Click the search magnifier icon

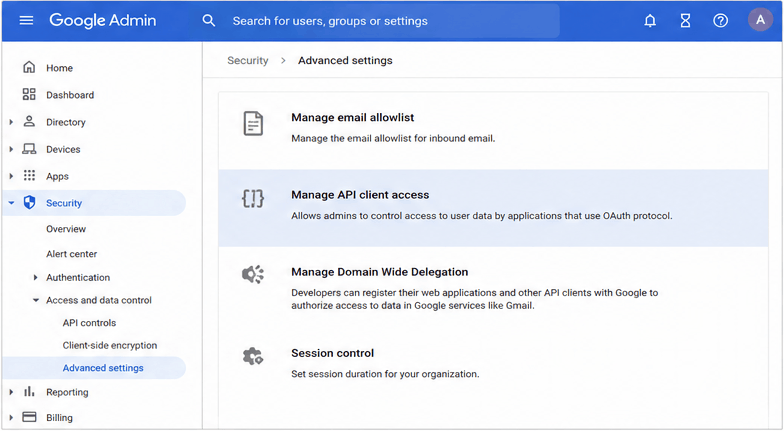pos(208,20)
